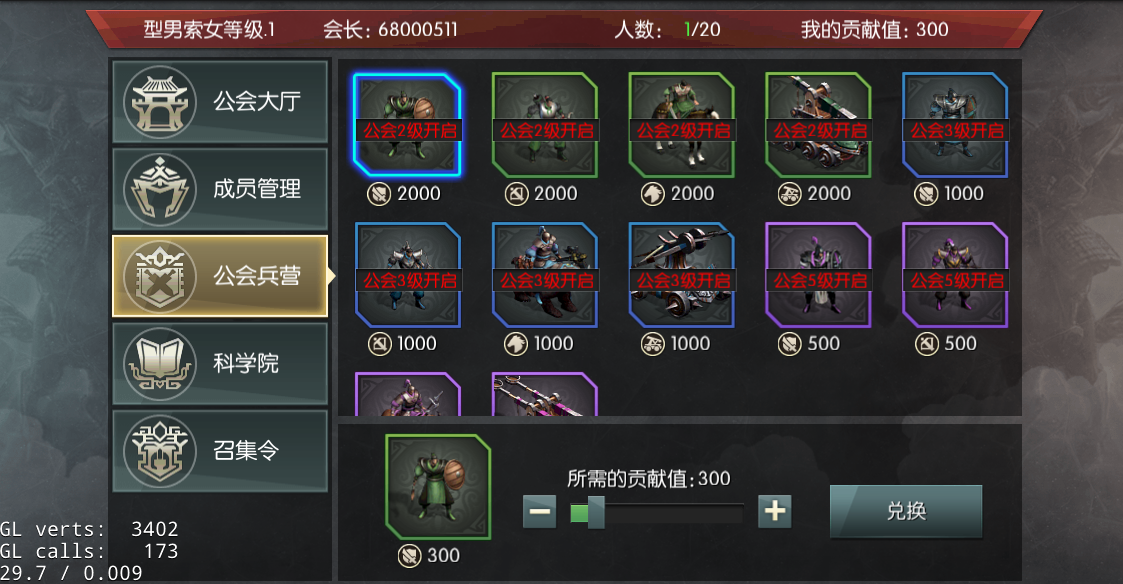Select the blue bear cavalry unit card
Viewport: 1123px width, 584px height.
coord(544,275)
